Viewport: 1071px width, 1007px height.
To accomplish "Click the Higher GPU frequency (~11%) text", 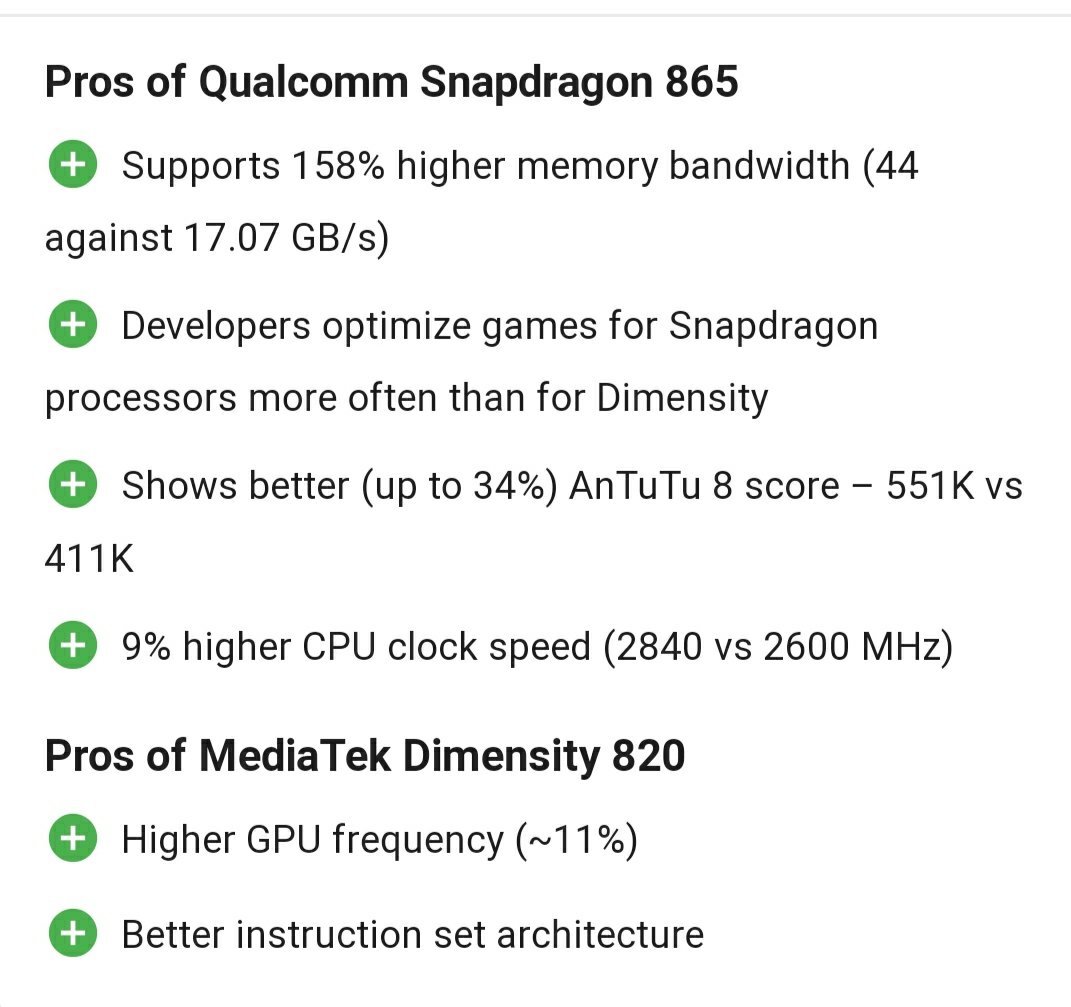I will (x=380, y=840).
